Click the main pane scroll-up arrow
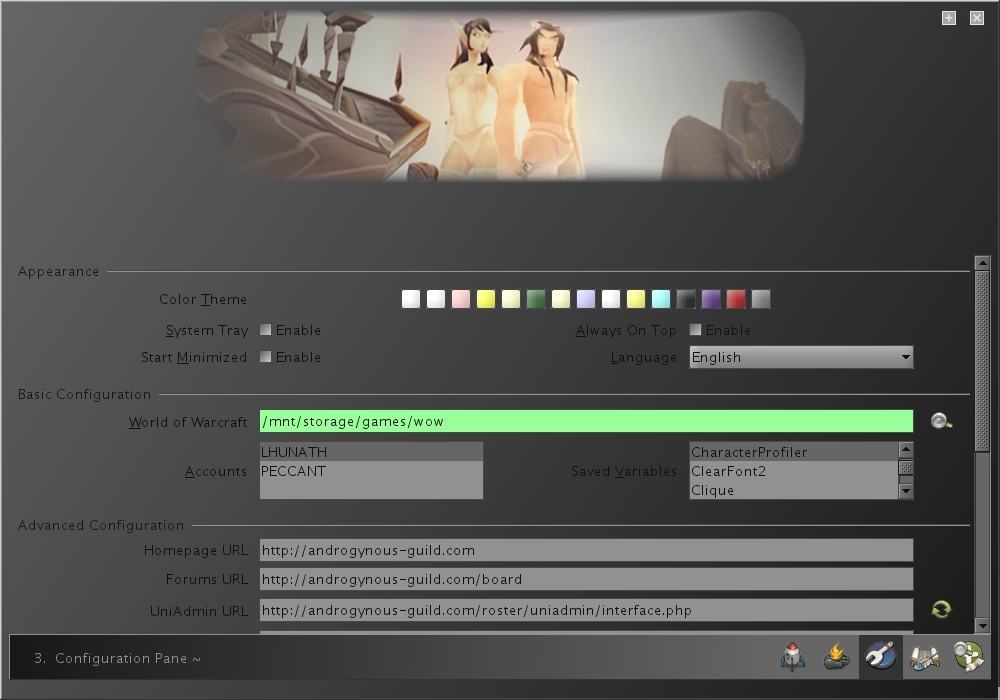1000x700 pixels. coord(982,263)
